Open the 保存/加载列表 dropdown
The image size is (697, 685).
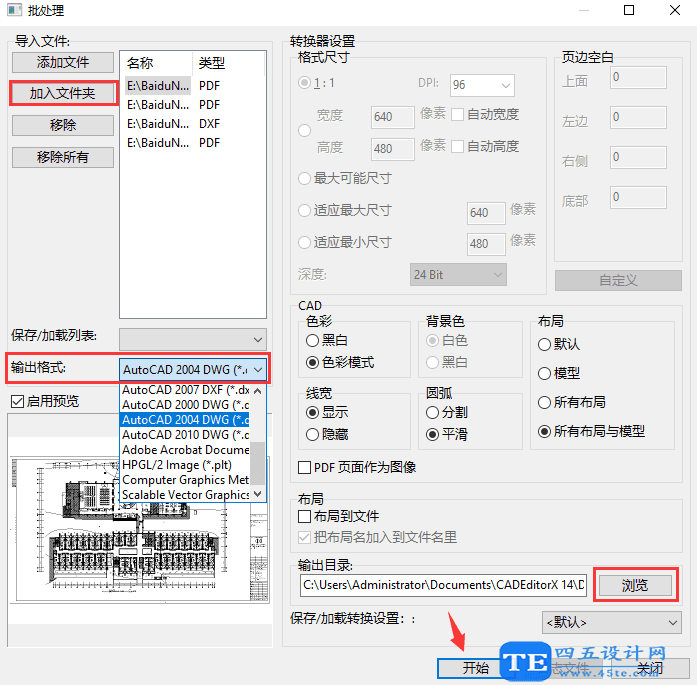tap(192, 340)
